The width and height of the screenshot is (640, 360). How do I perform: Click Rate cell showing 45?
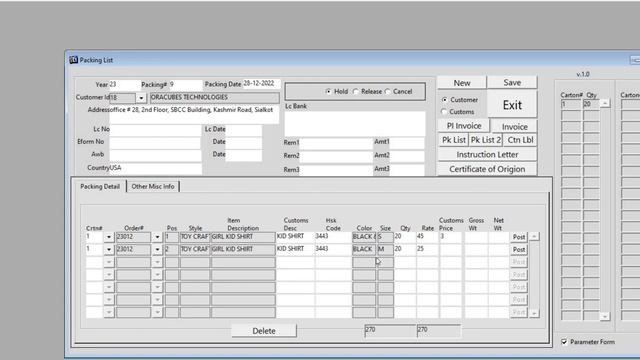tap(427, 237)
